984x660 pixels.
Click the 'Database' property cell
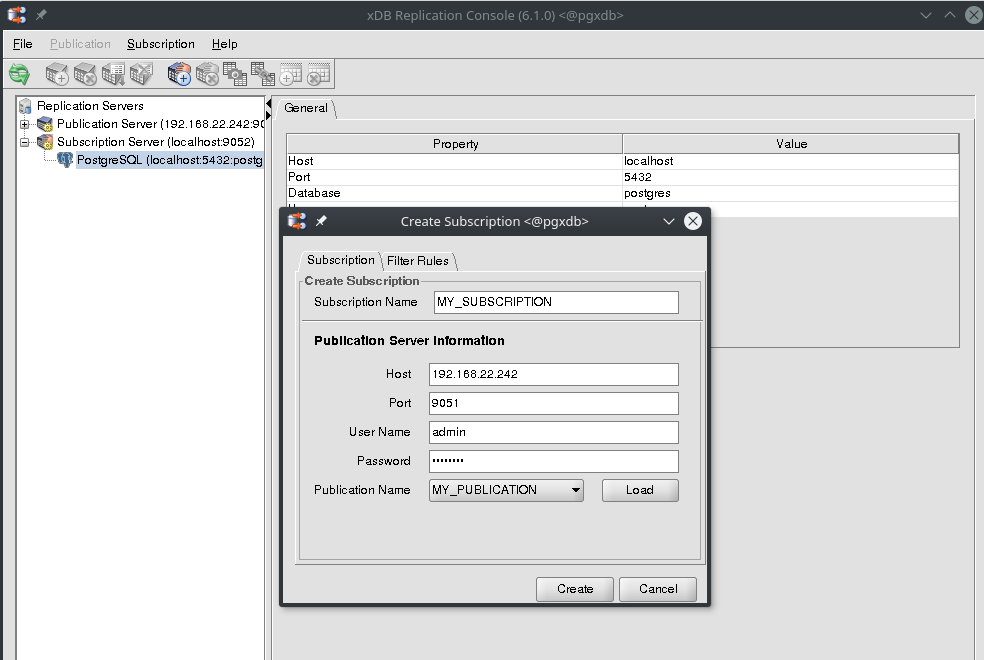[455, 193]
